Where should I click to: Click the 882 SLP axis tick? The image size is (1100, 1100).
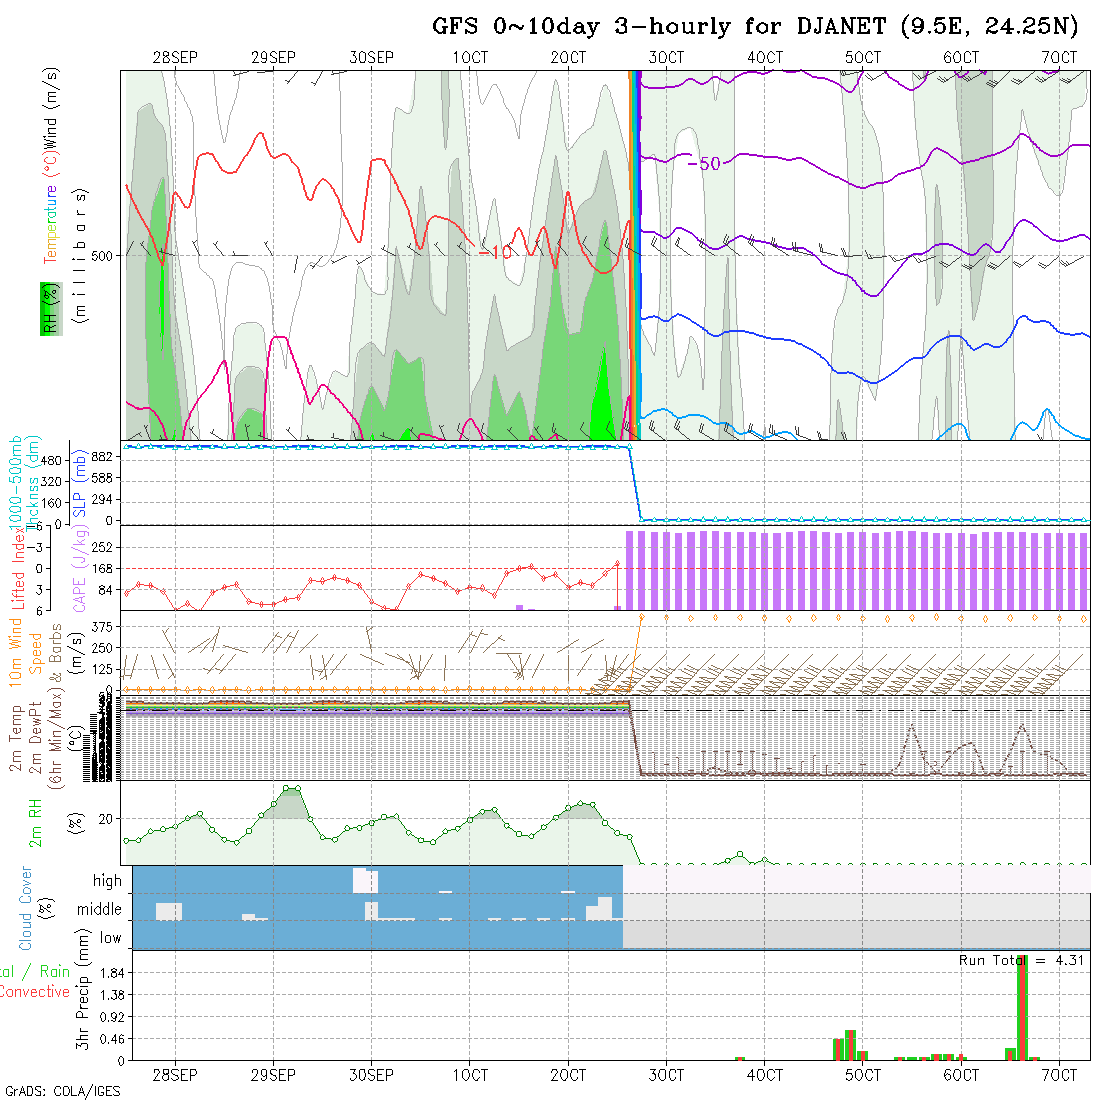tap(100, 457)
